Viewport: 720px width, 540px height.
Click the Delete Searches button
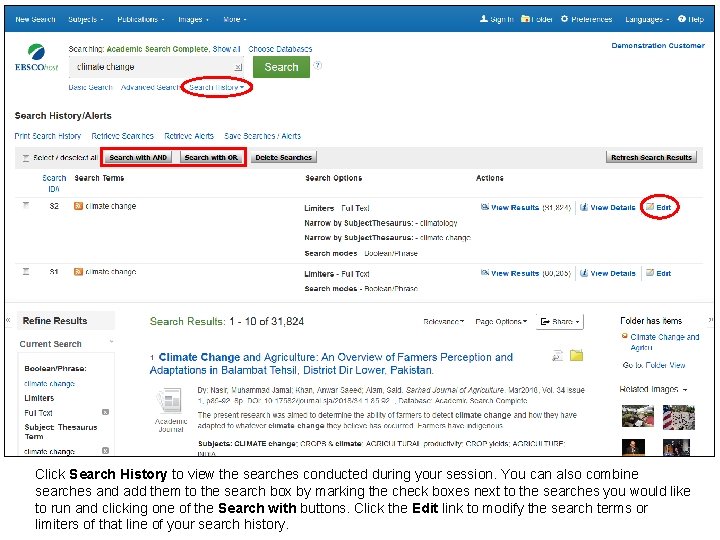284,158
